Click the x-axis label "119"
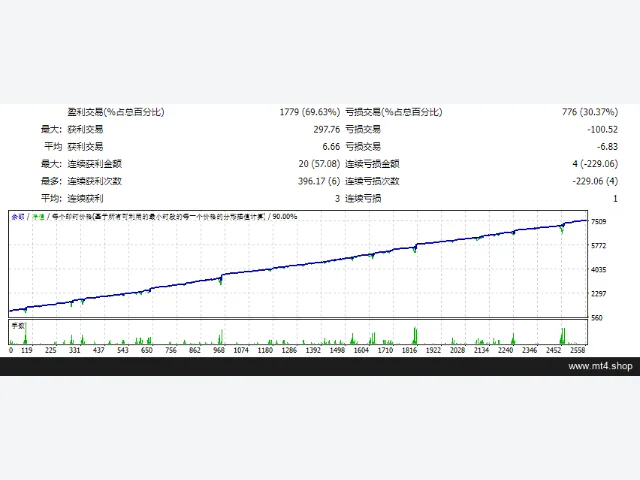640x480 pixels. pos(27,350)
